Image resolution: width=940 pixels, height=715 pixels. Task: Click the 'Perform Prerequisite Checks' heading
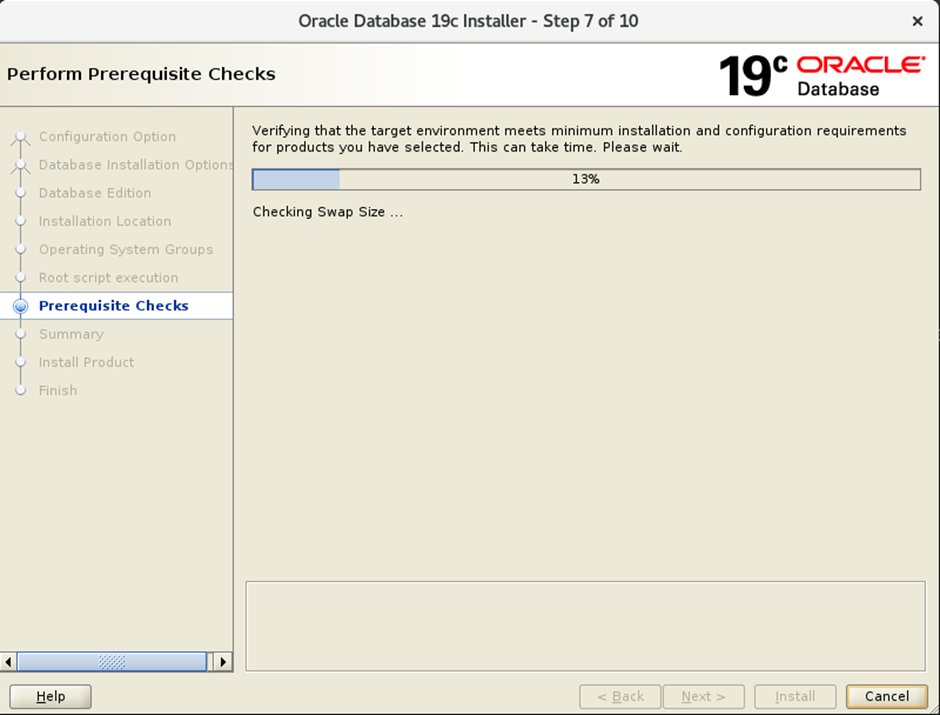[x=141, y=74]
